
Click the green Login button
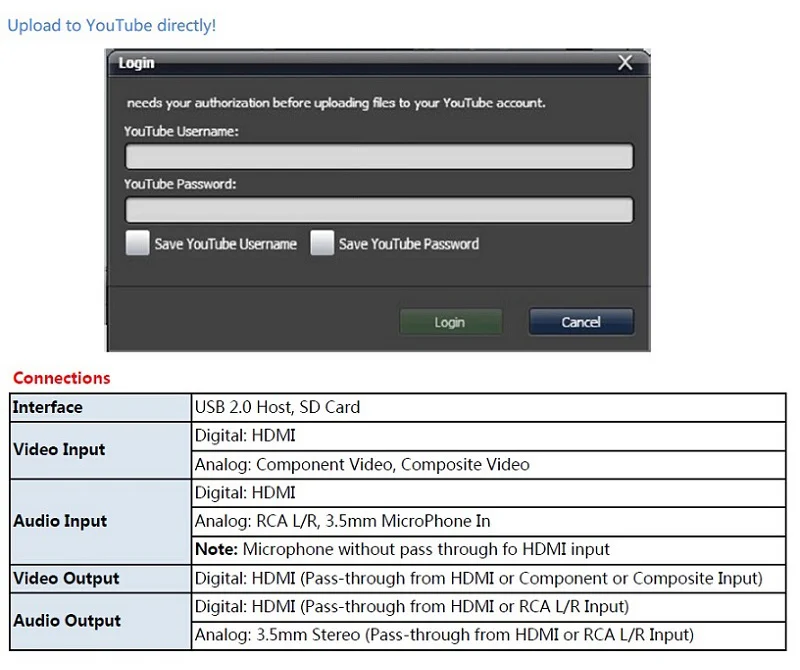click(x=451, y=322)
